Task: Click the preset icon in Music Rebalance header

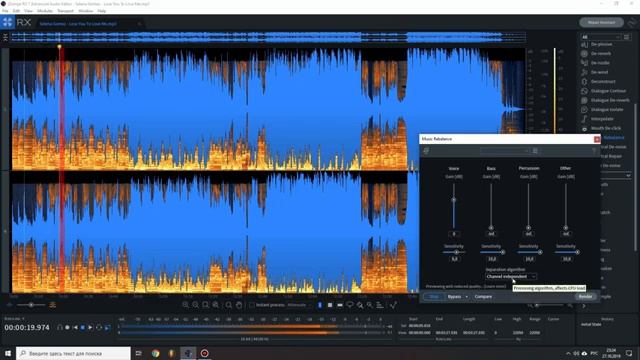Action: tap(426, 151)
